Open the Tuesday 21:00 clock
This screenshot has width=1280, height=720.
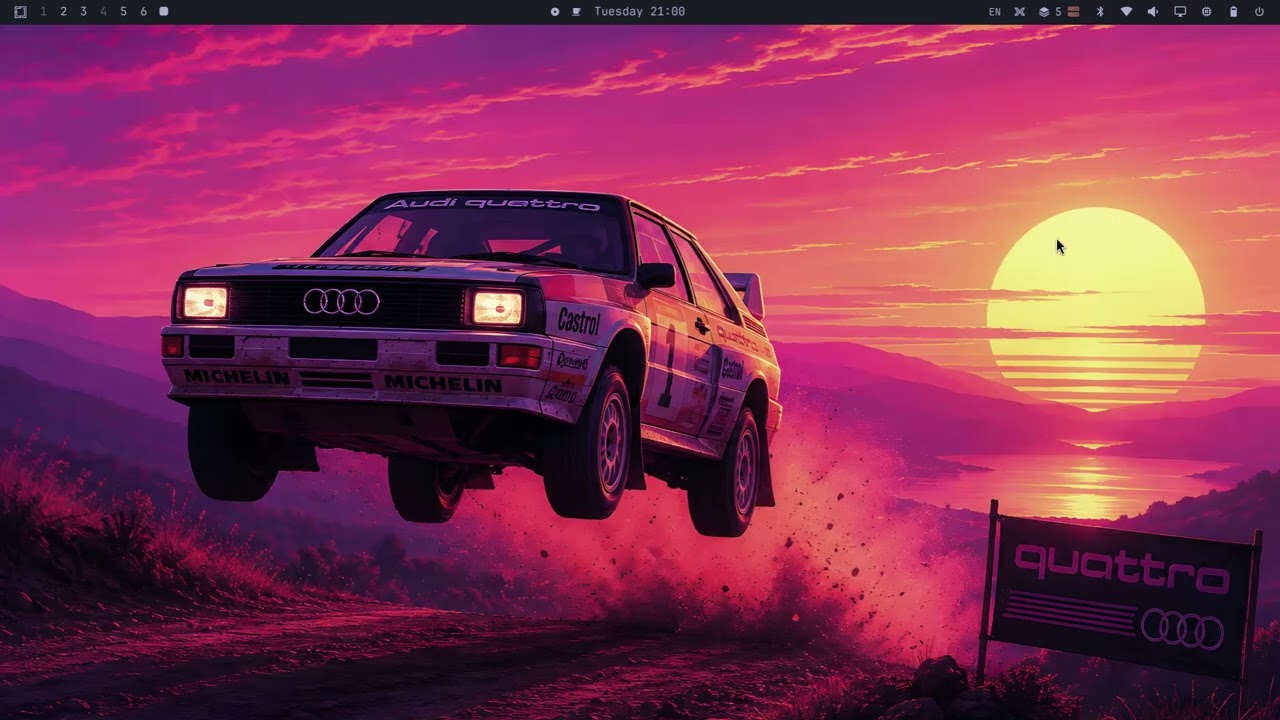tap(639, 12)
